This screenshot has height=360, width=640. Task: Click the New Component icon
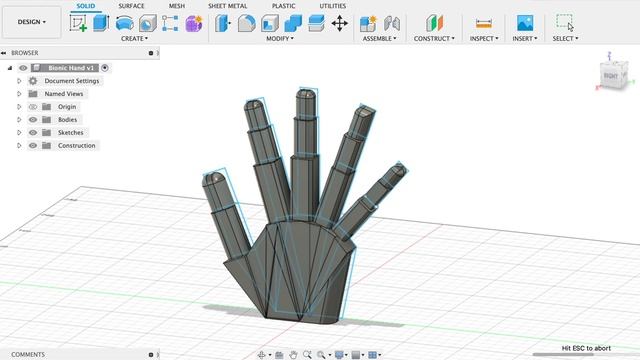tap(368, 23)
